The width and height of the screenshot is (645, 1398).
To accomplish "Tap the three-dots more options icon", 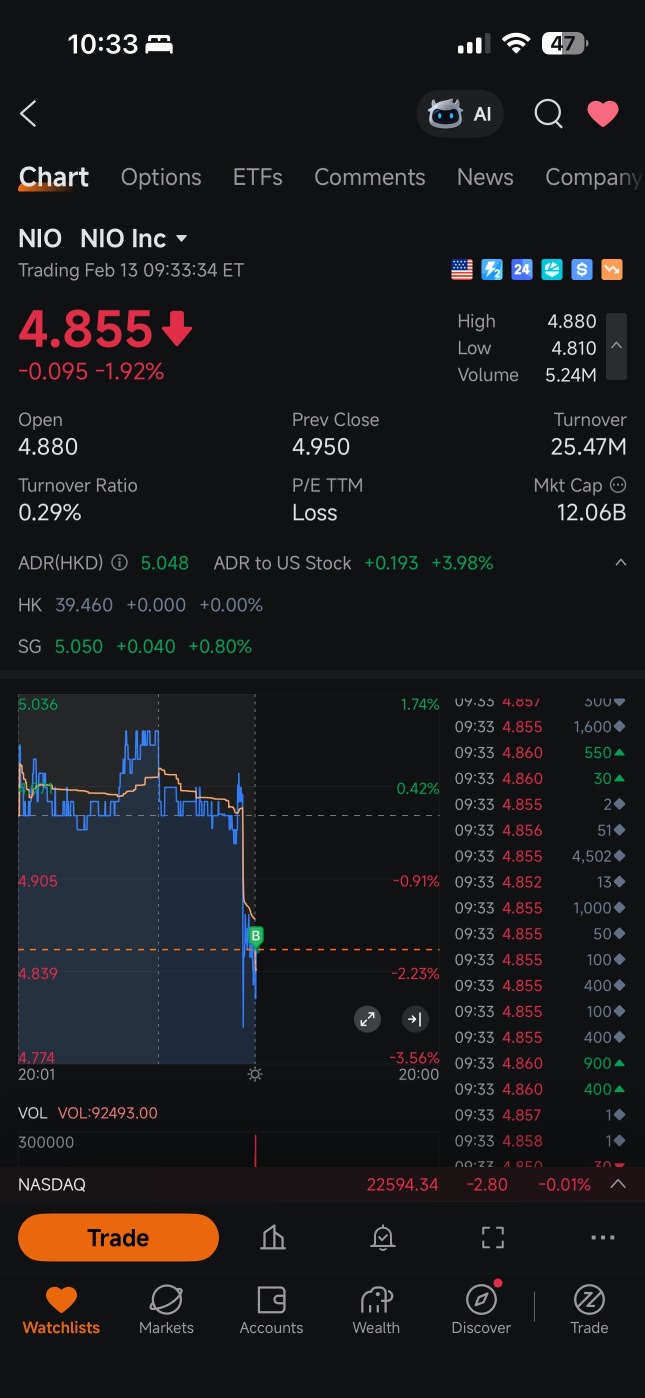I will (x=603, y=1238).
